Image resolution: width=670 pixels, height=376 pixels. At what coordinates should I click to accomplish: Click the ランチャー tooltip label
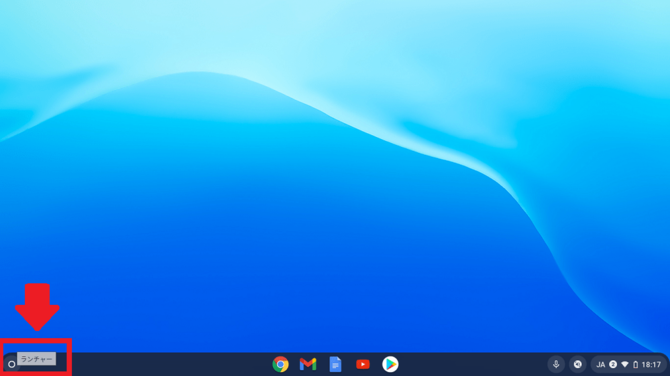[x=36, y=359]
